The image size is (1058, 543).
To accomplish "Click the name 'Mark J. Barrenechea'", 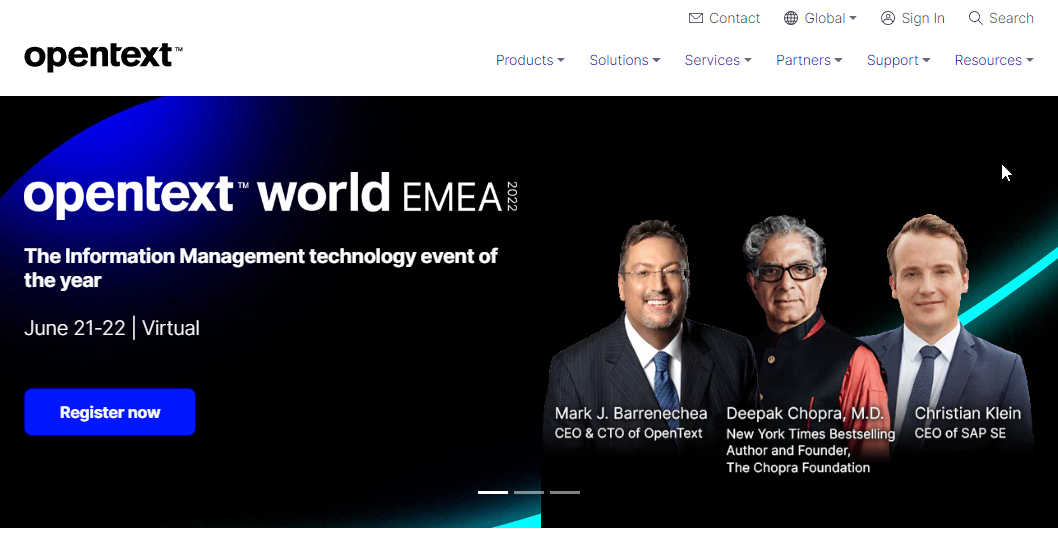I will click(631, 413).
